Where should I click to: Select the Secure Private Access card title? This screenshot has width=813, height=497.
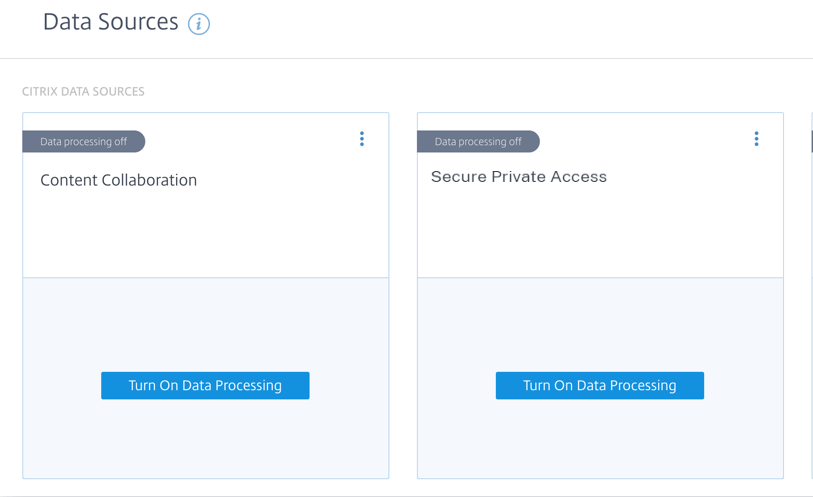coord(518,177)
